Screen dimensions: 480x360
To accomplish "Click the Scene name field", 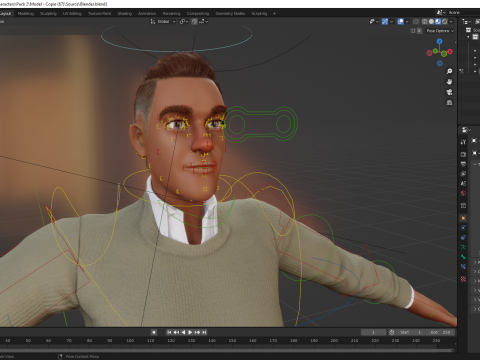I will 463,12.
